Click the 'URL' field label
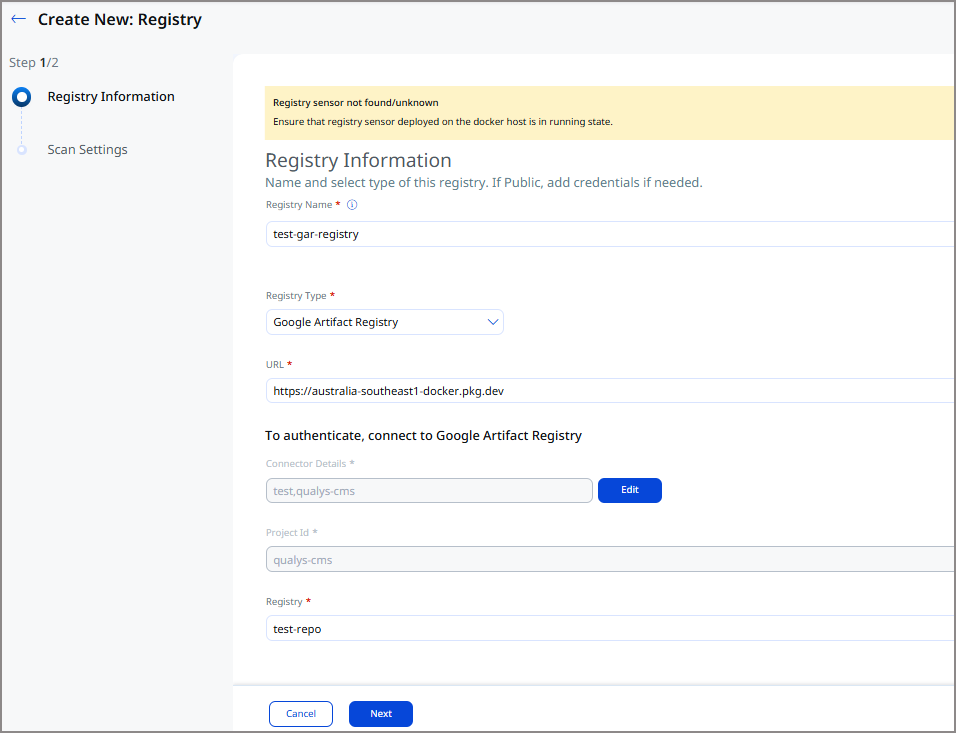Image resolution: width=956 pixels, height=733 pixels. [274, 365]
